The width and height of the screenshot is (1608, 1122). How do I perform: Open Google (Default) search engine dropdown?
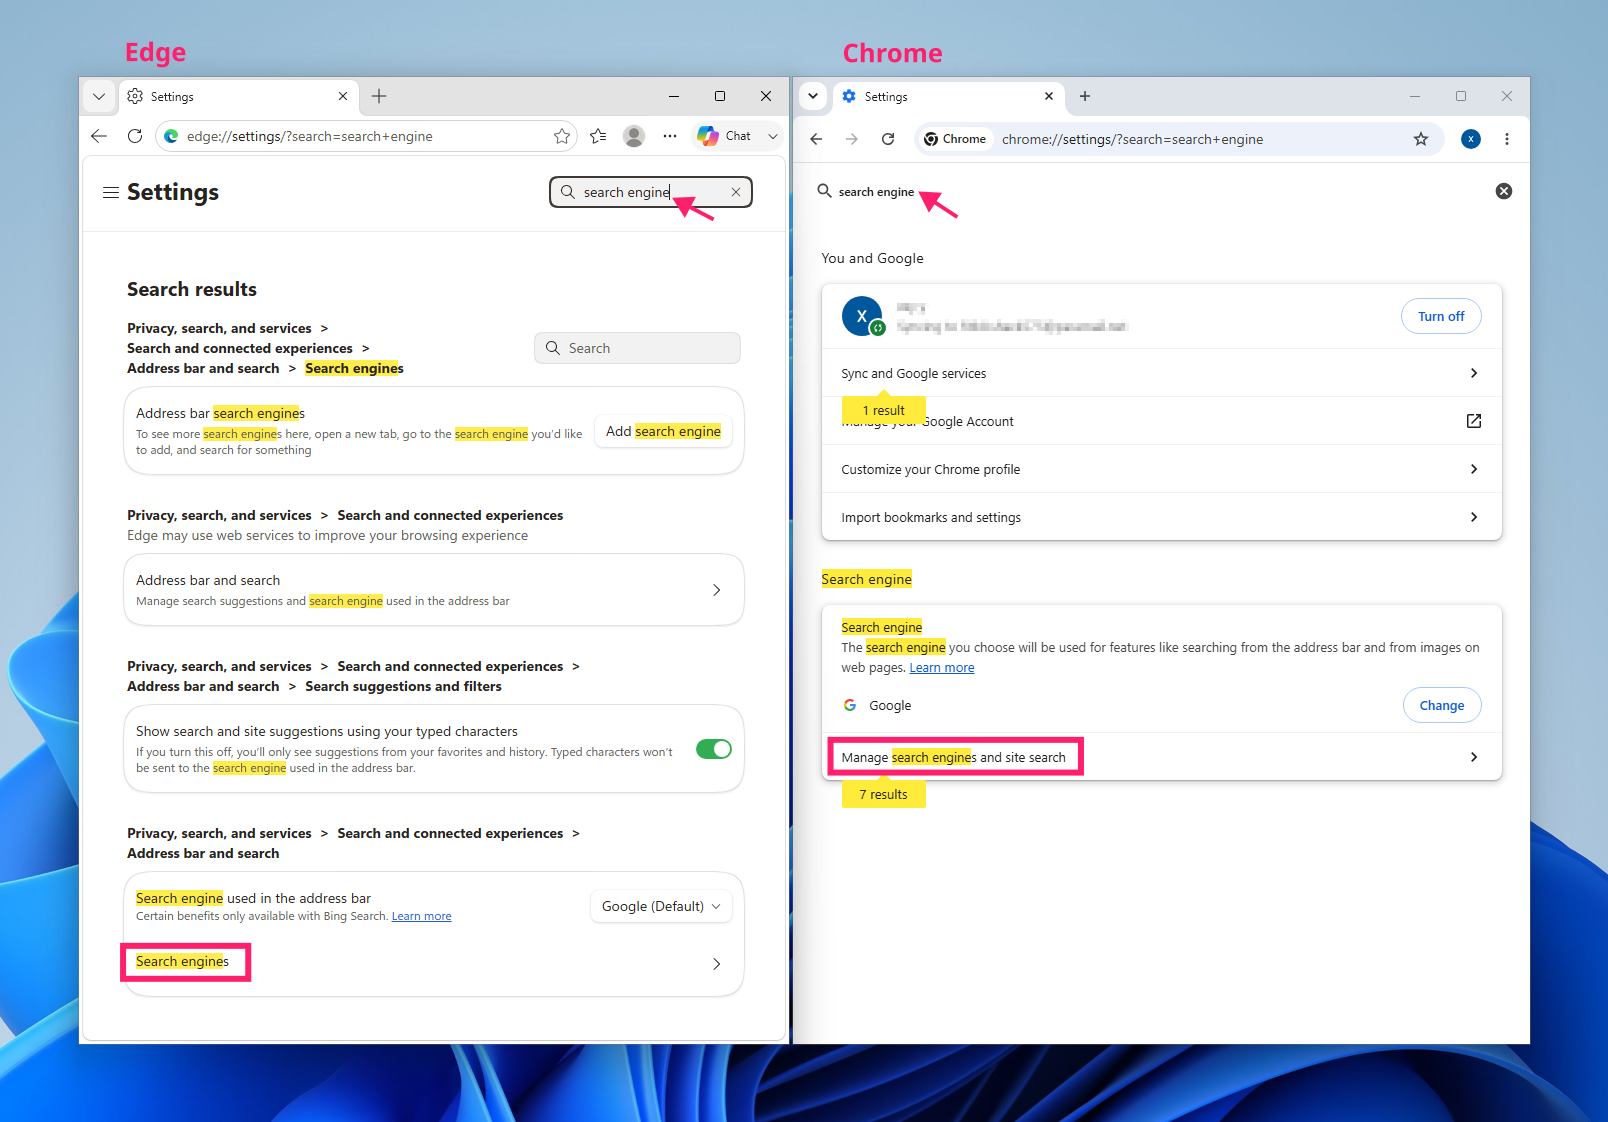tap(661, 906)
